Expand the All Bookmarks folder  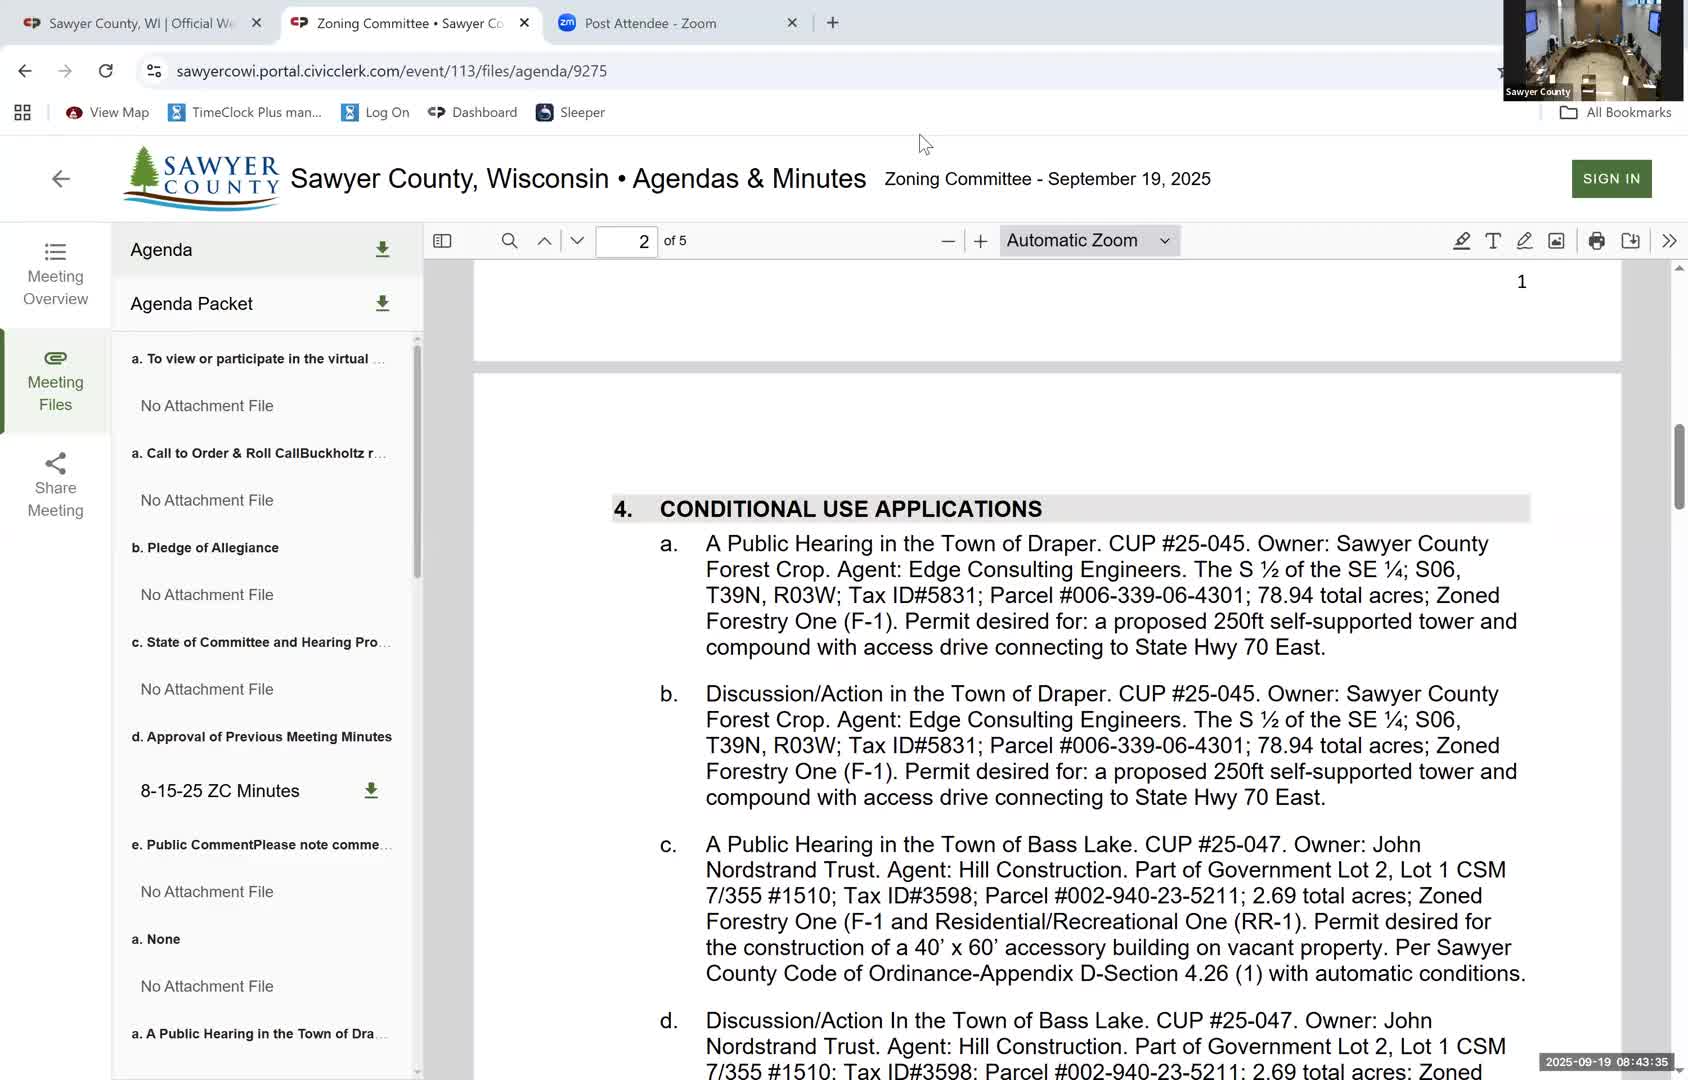(1616, 113)
